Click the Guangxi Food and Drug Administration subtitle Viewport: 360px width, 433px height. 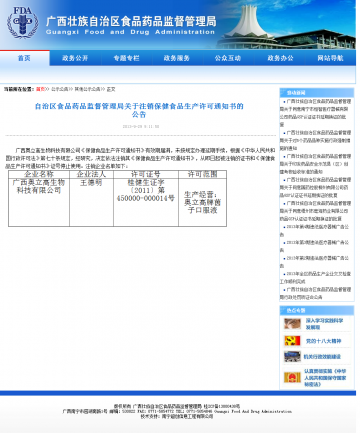click(x=130, y=32)
